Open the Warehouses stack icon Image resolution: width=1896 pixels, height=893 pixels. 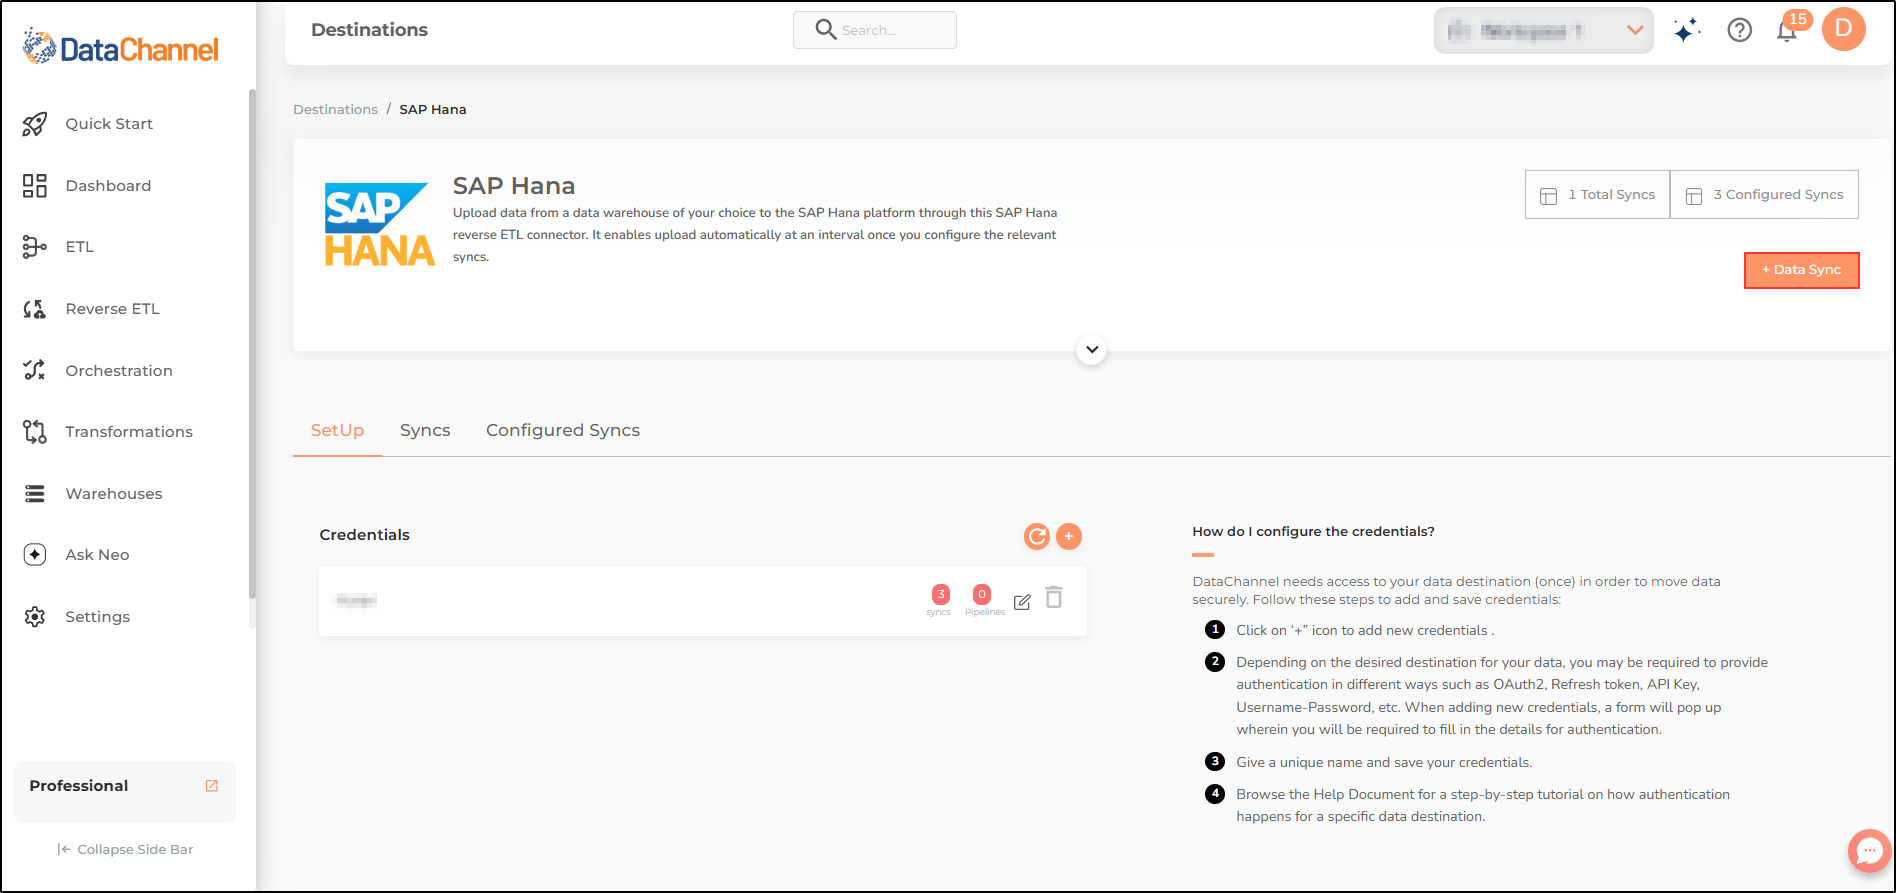click(35, 494)
